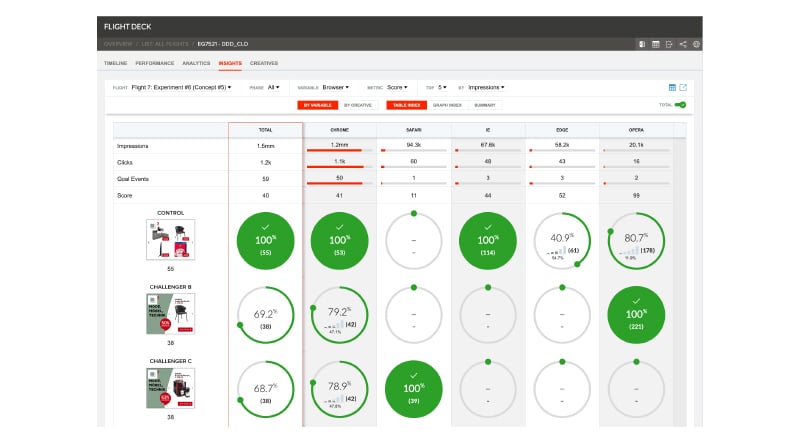This screenshot has width=800, height=441.
Task: Select the By Creative view option
Action: [358, 105]
